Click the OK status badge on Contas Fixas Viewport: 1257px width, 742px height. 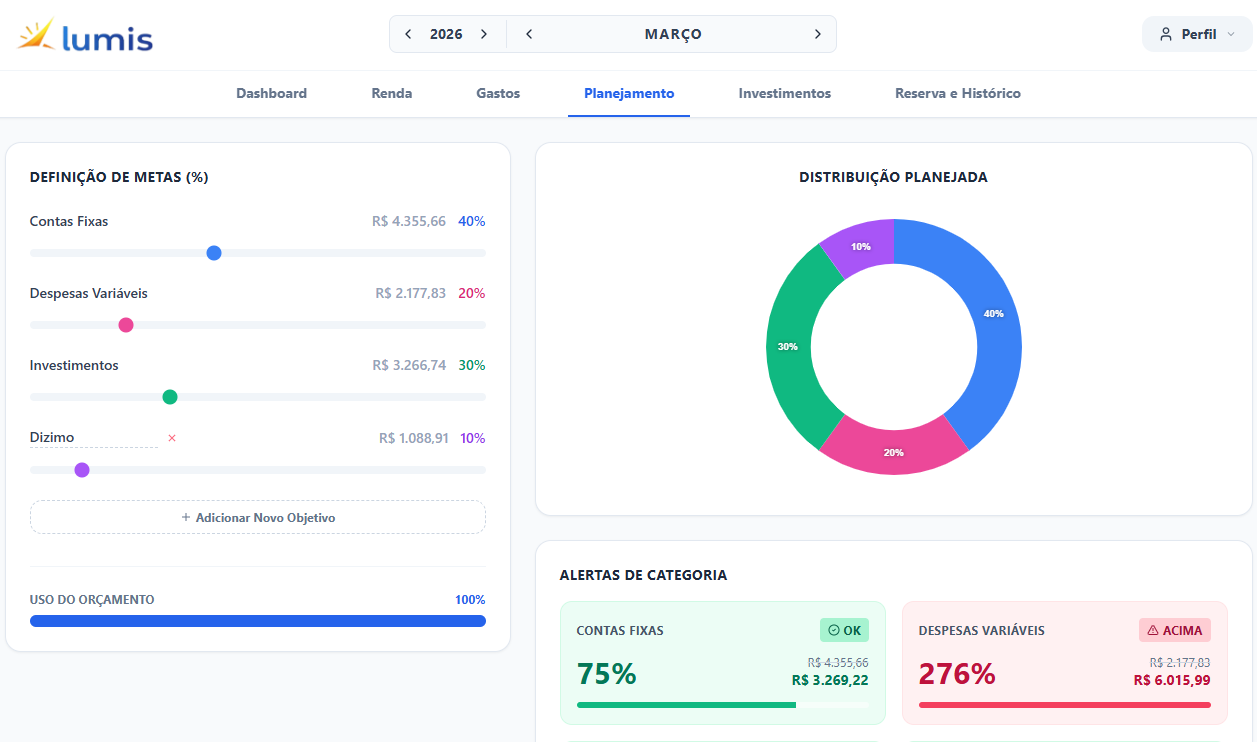[x=844, y=630]
